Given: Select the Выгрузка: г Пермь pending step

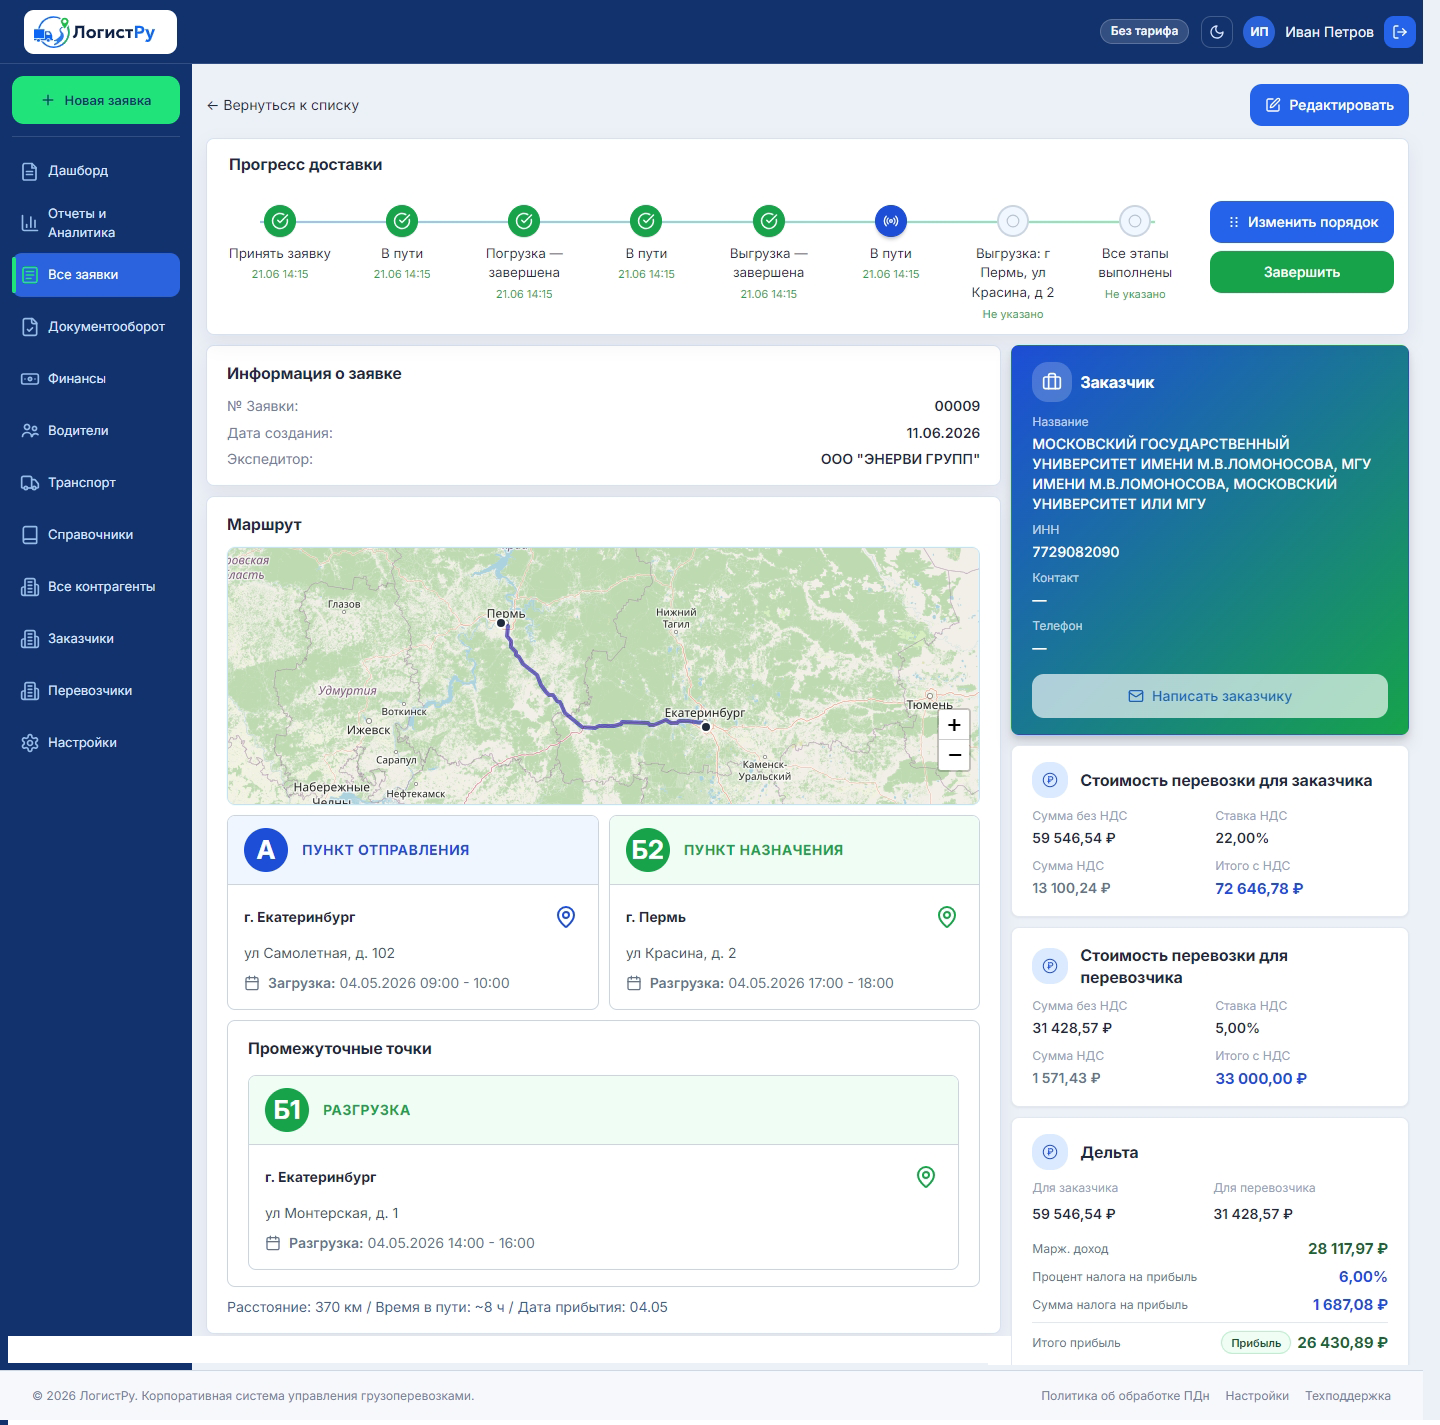Looking at the screenshot, I should pos(1013,221).
